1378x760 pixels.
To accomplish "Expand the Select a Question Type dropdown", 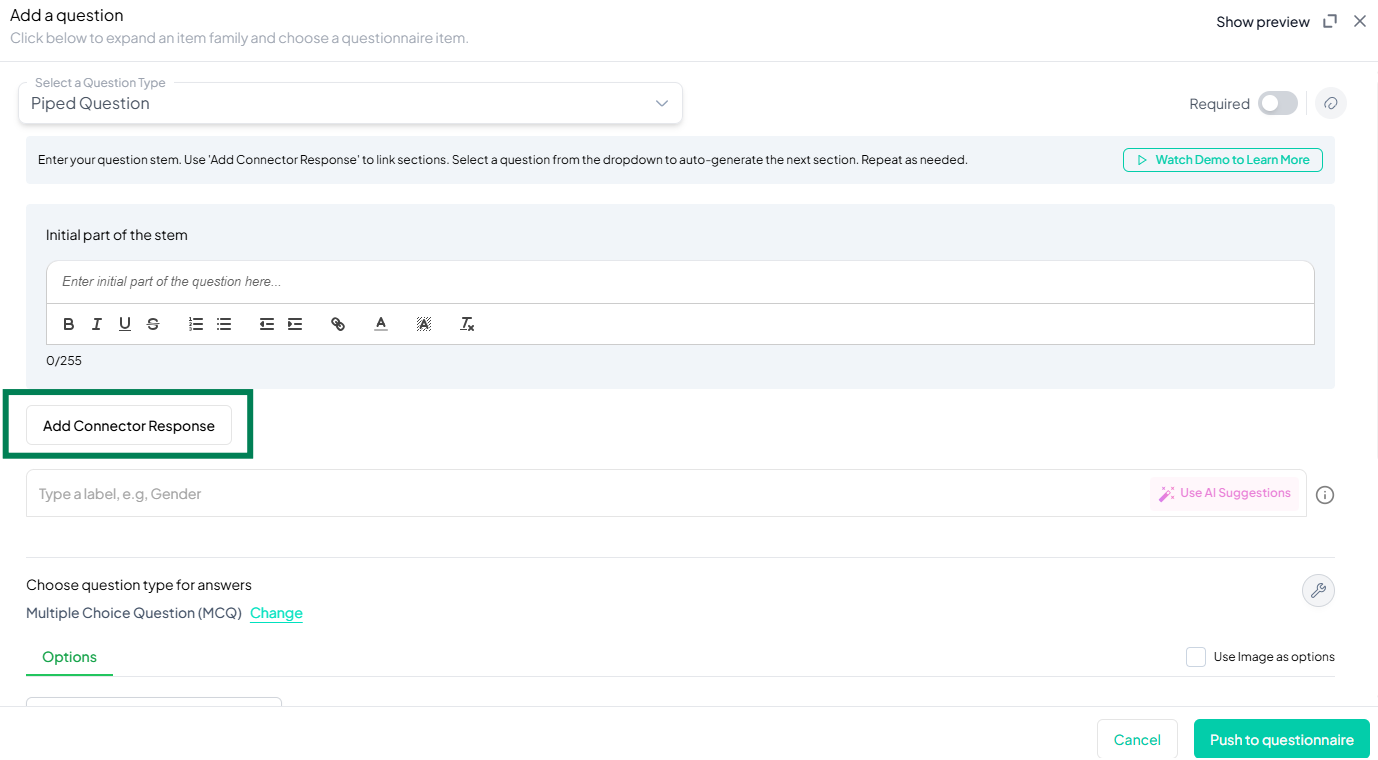I will (x=350, y=104).
